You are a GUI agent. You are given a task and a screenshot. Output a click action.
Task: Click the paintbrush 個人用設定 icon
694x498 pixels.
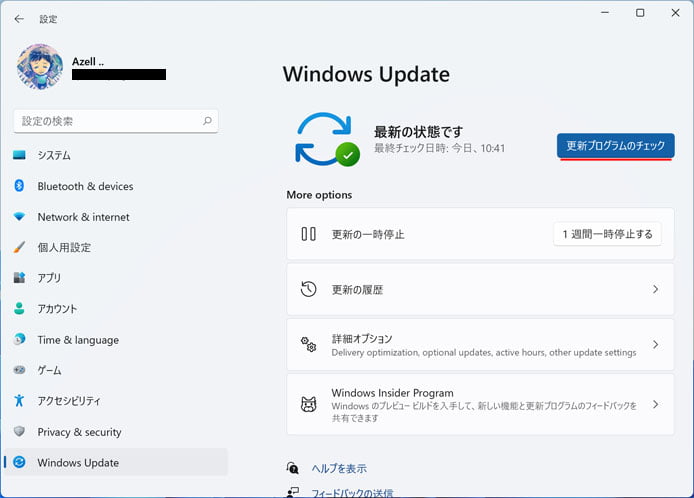[x=19, y=247]
